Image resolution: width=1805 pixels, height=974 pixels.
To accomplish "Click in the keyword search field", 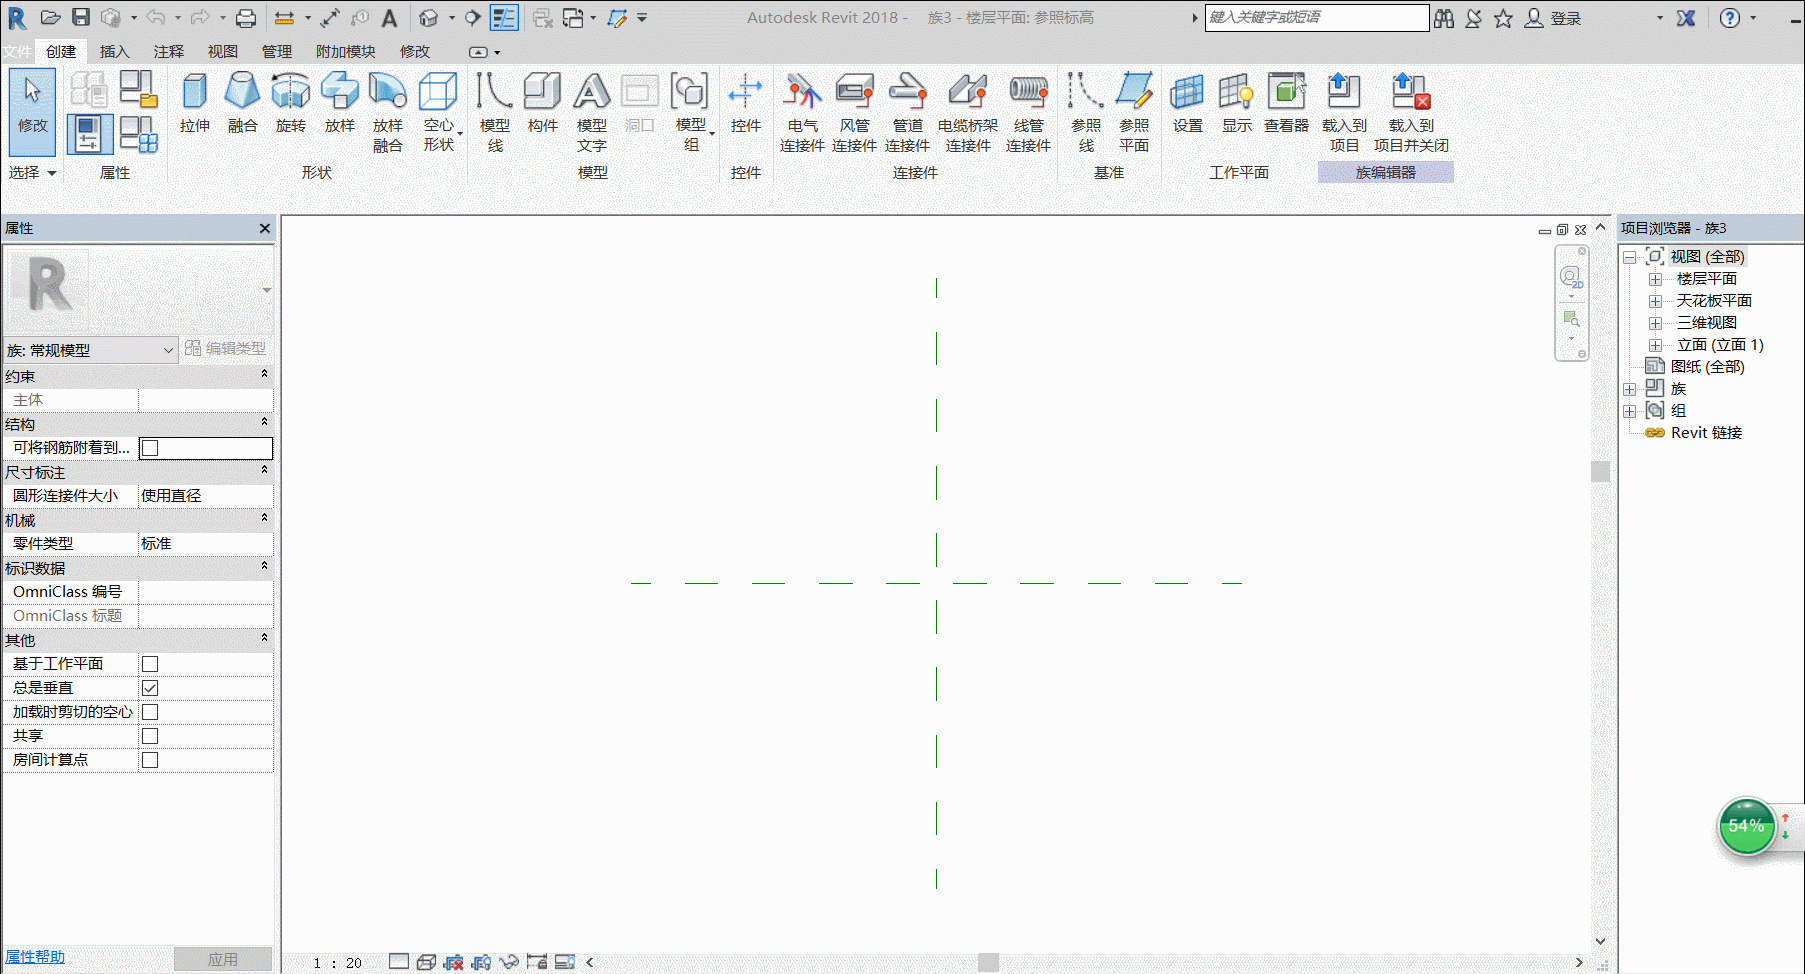I will [1316, 18].
